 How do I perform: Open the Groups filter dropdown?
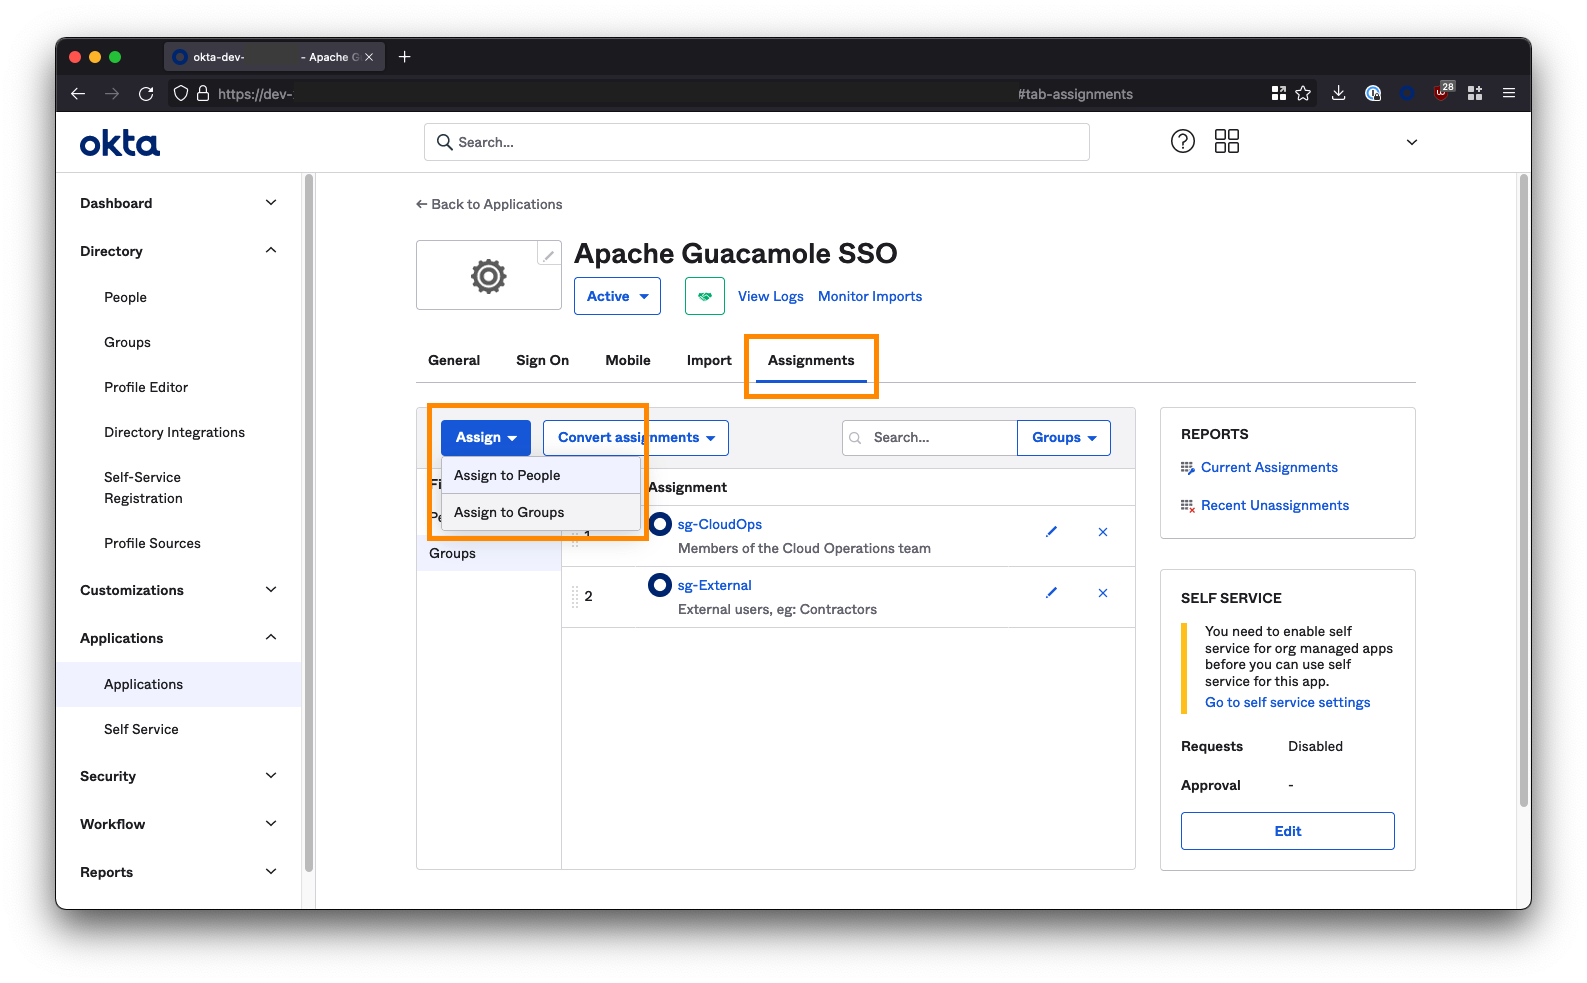(x=1063, y=438)
